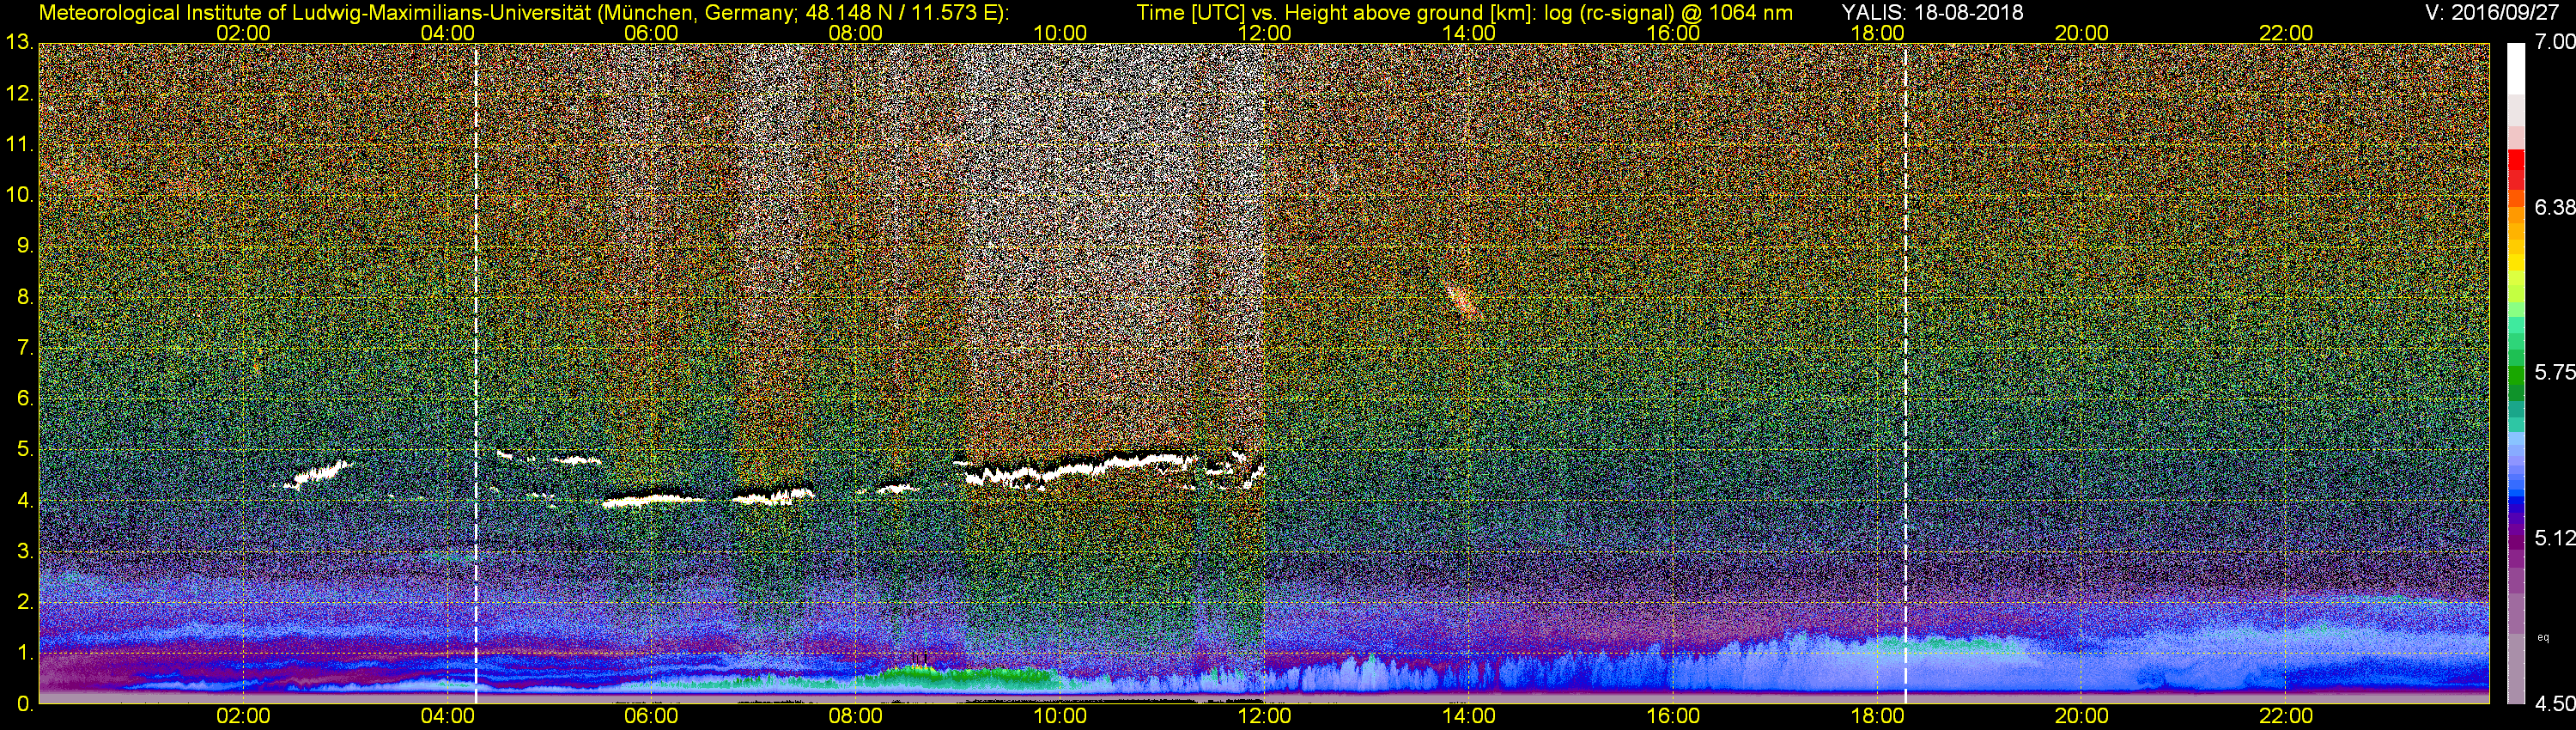
Task: Click the 10 km height axis label
Action: tap(19, 195)
